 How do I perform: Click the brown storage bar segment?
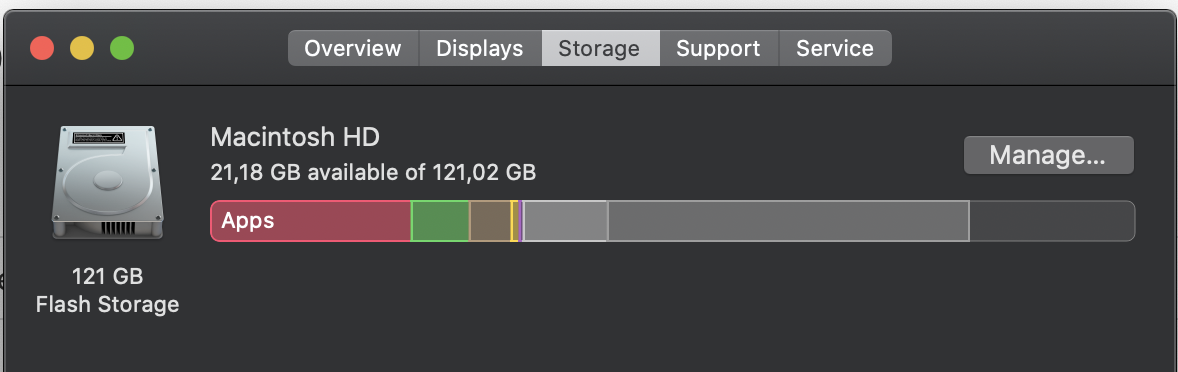490,221
